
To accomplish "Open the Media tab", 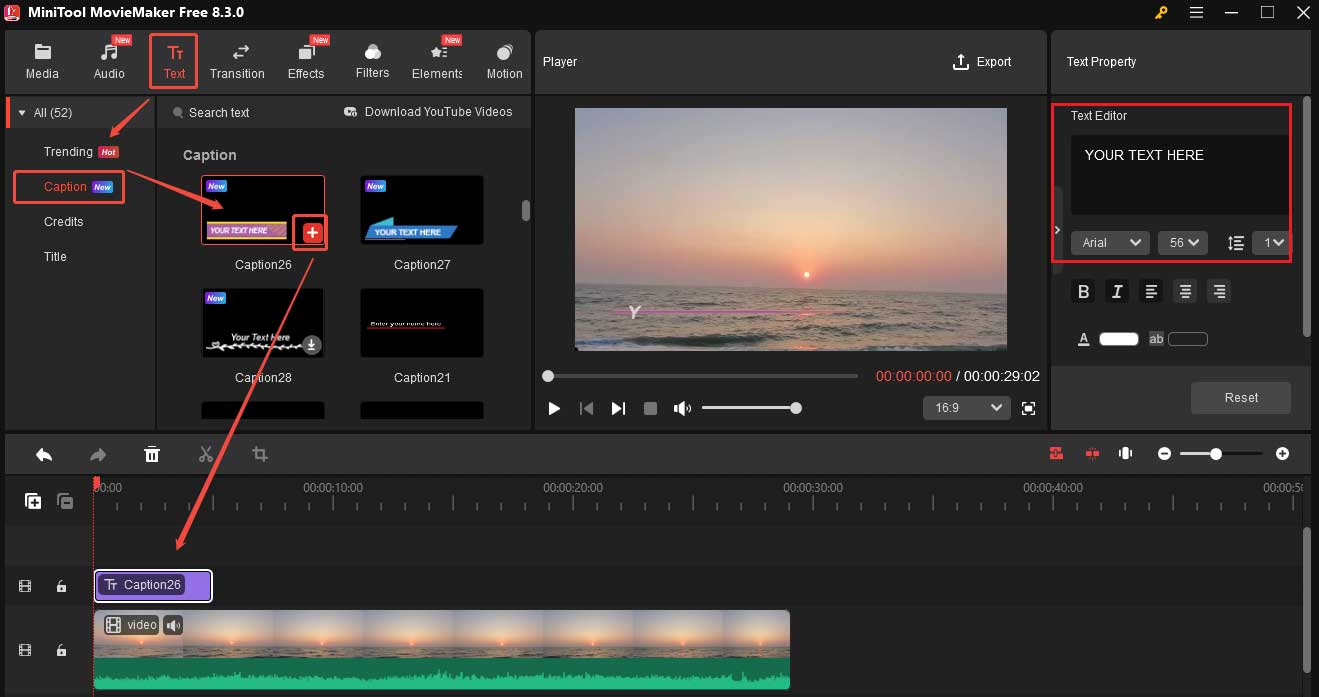I will 42,61.
